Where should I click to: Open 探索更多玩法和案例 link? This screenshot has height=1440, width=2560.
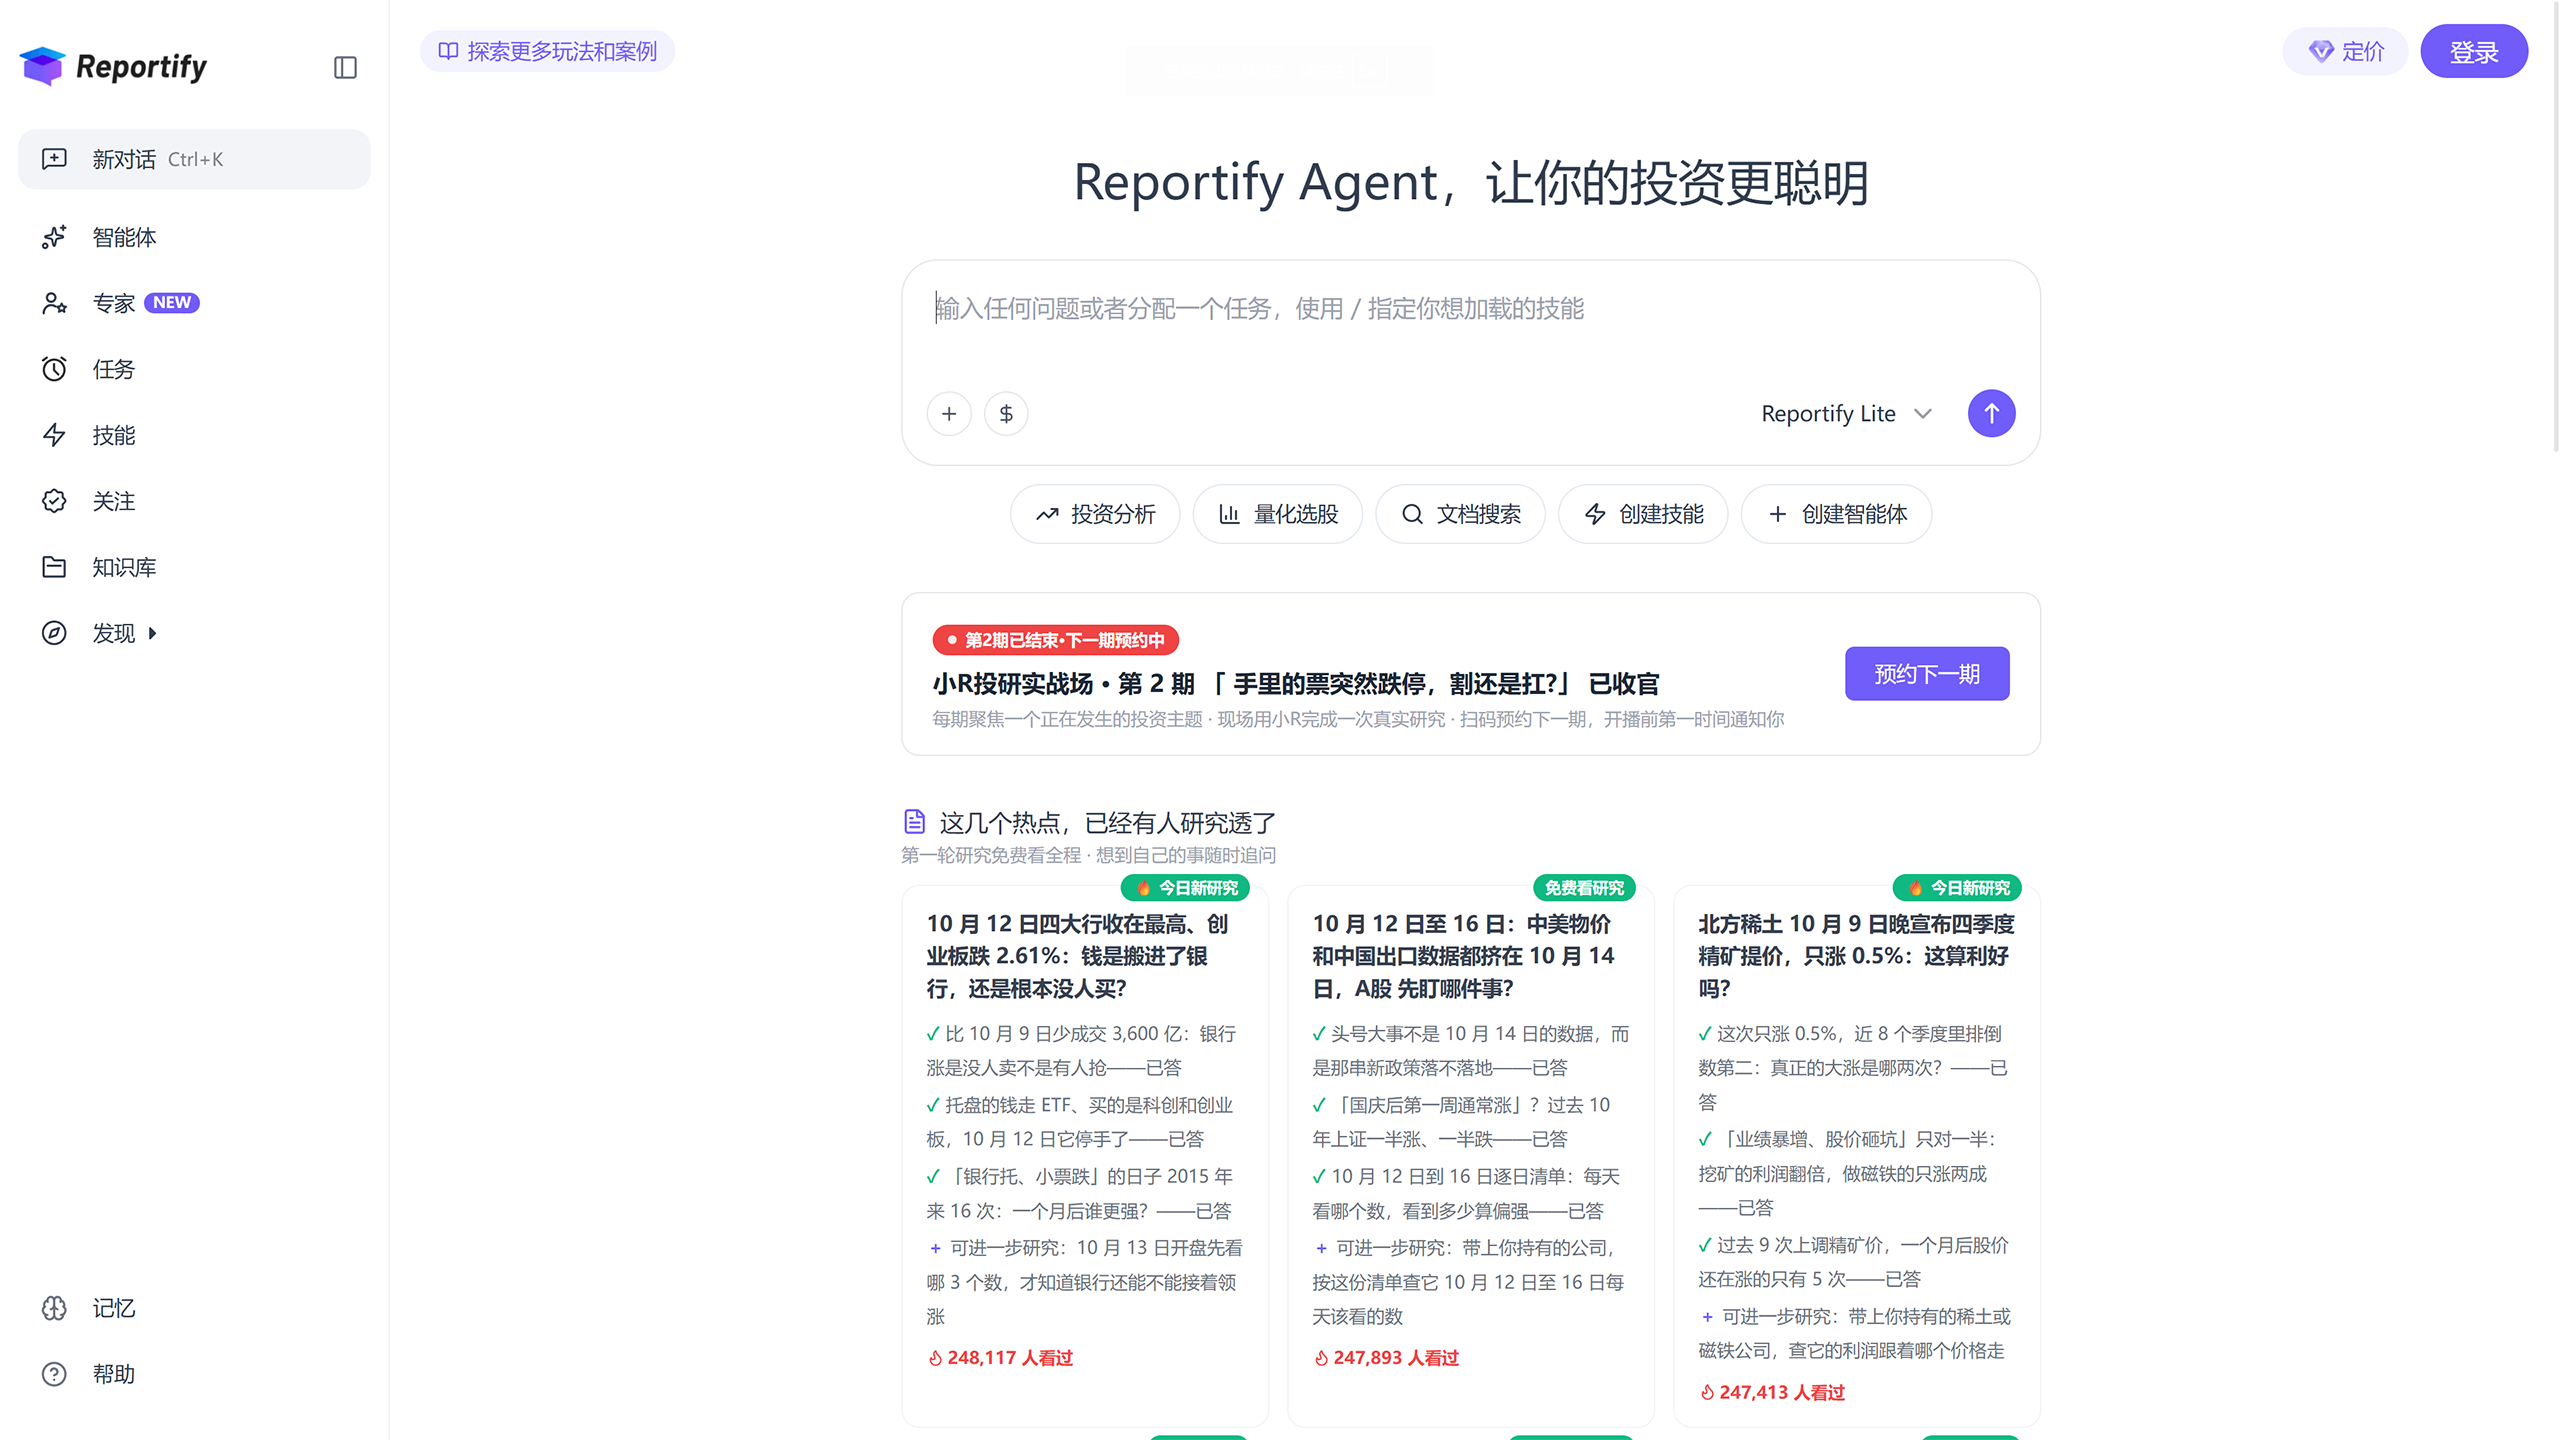tap(547, 51)
